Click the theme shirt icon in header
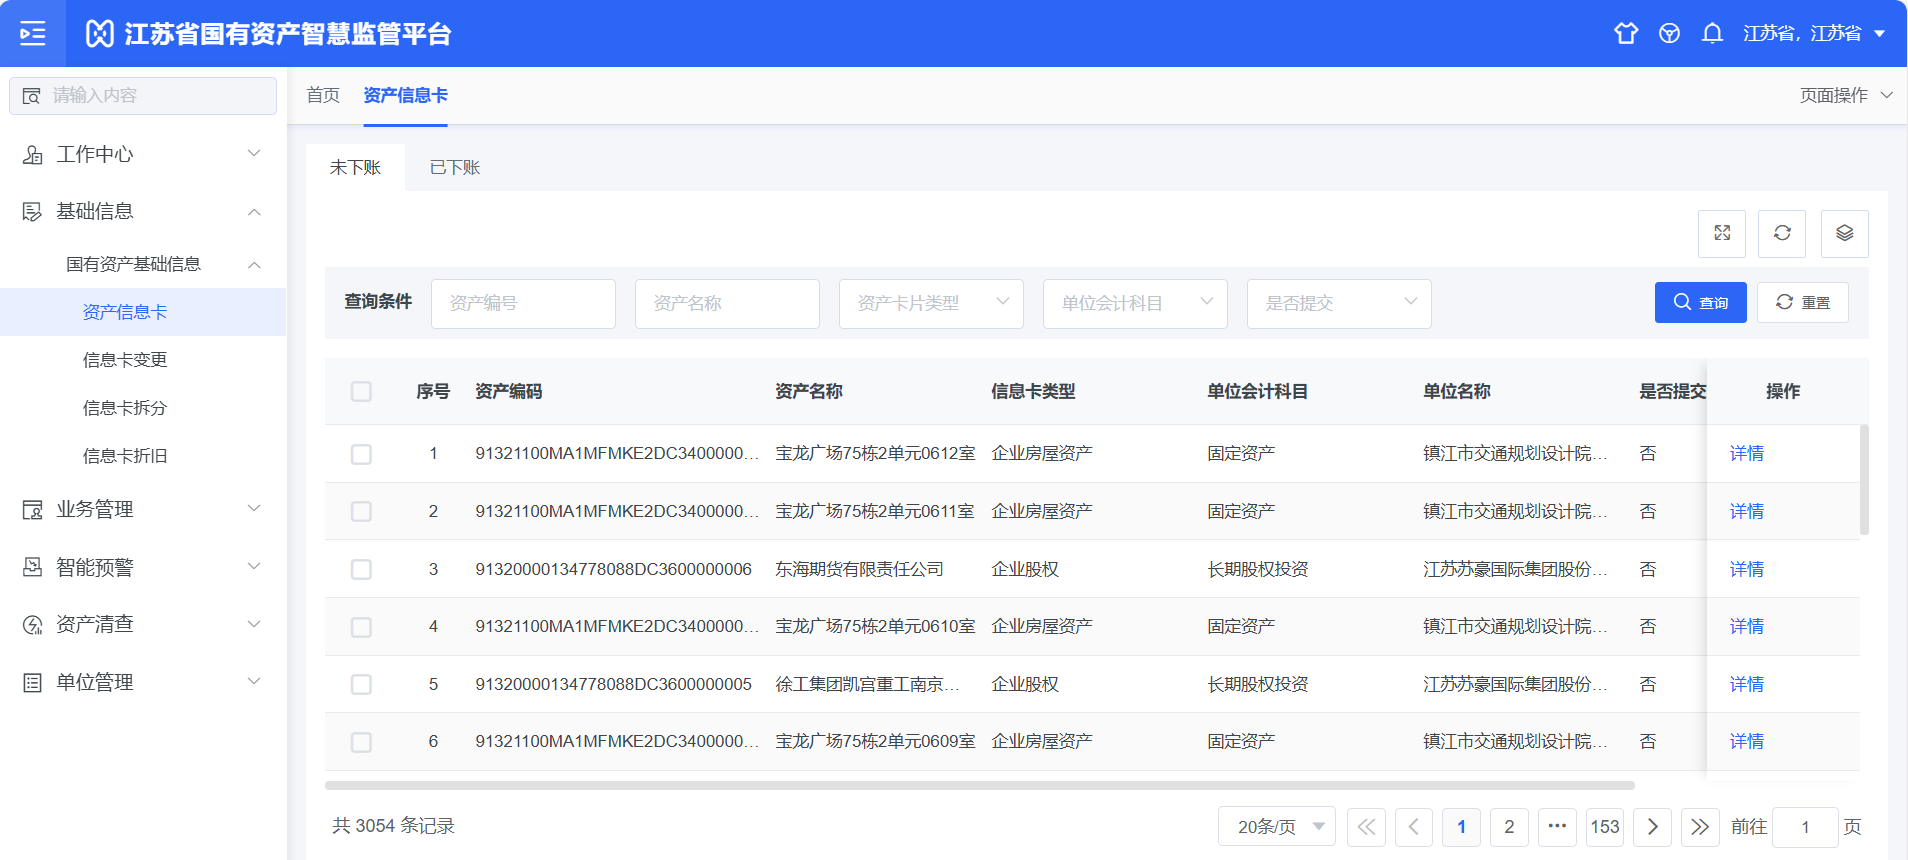Screen dimensions: 1908x860 (x=1626, y=33)
